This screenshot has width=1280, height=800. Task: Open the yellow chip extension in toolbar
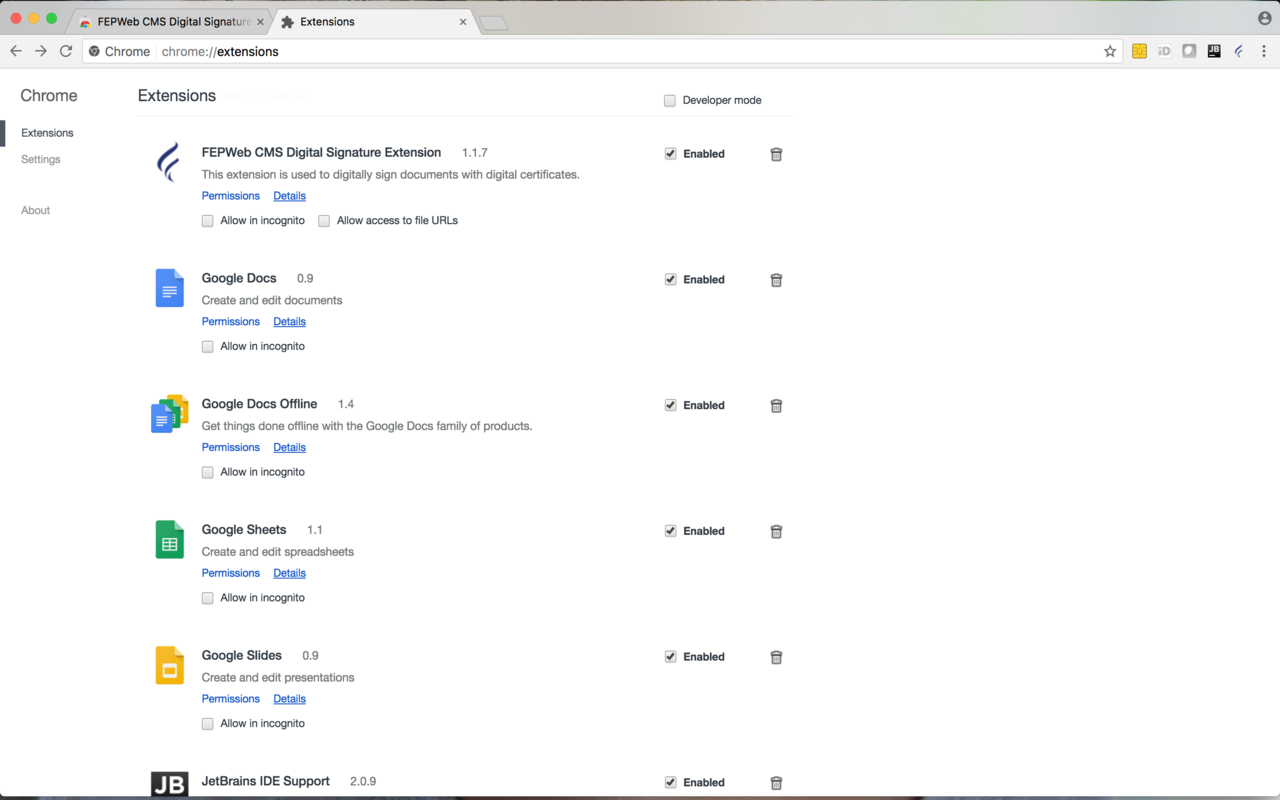[1139, 51]
